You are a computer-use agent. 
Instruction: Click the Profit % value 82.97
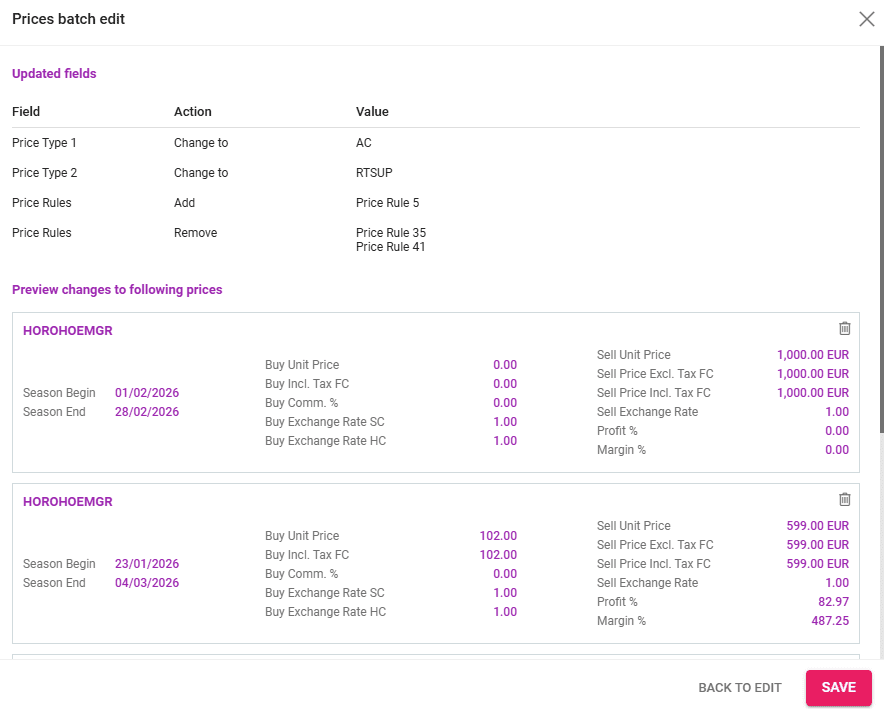point(836,601)
